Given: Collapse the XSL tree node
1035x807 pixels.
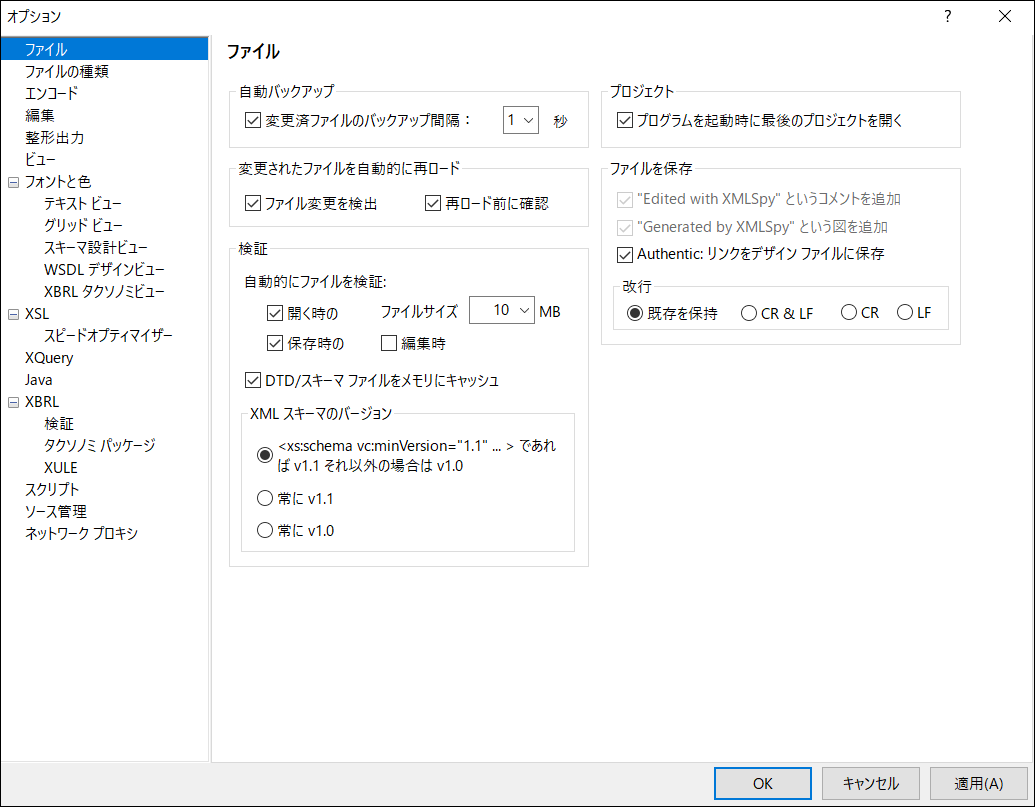Looking at the screenshot, I should 13,314.
